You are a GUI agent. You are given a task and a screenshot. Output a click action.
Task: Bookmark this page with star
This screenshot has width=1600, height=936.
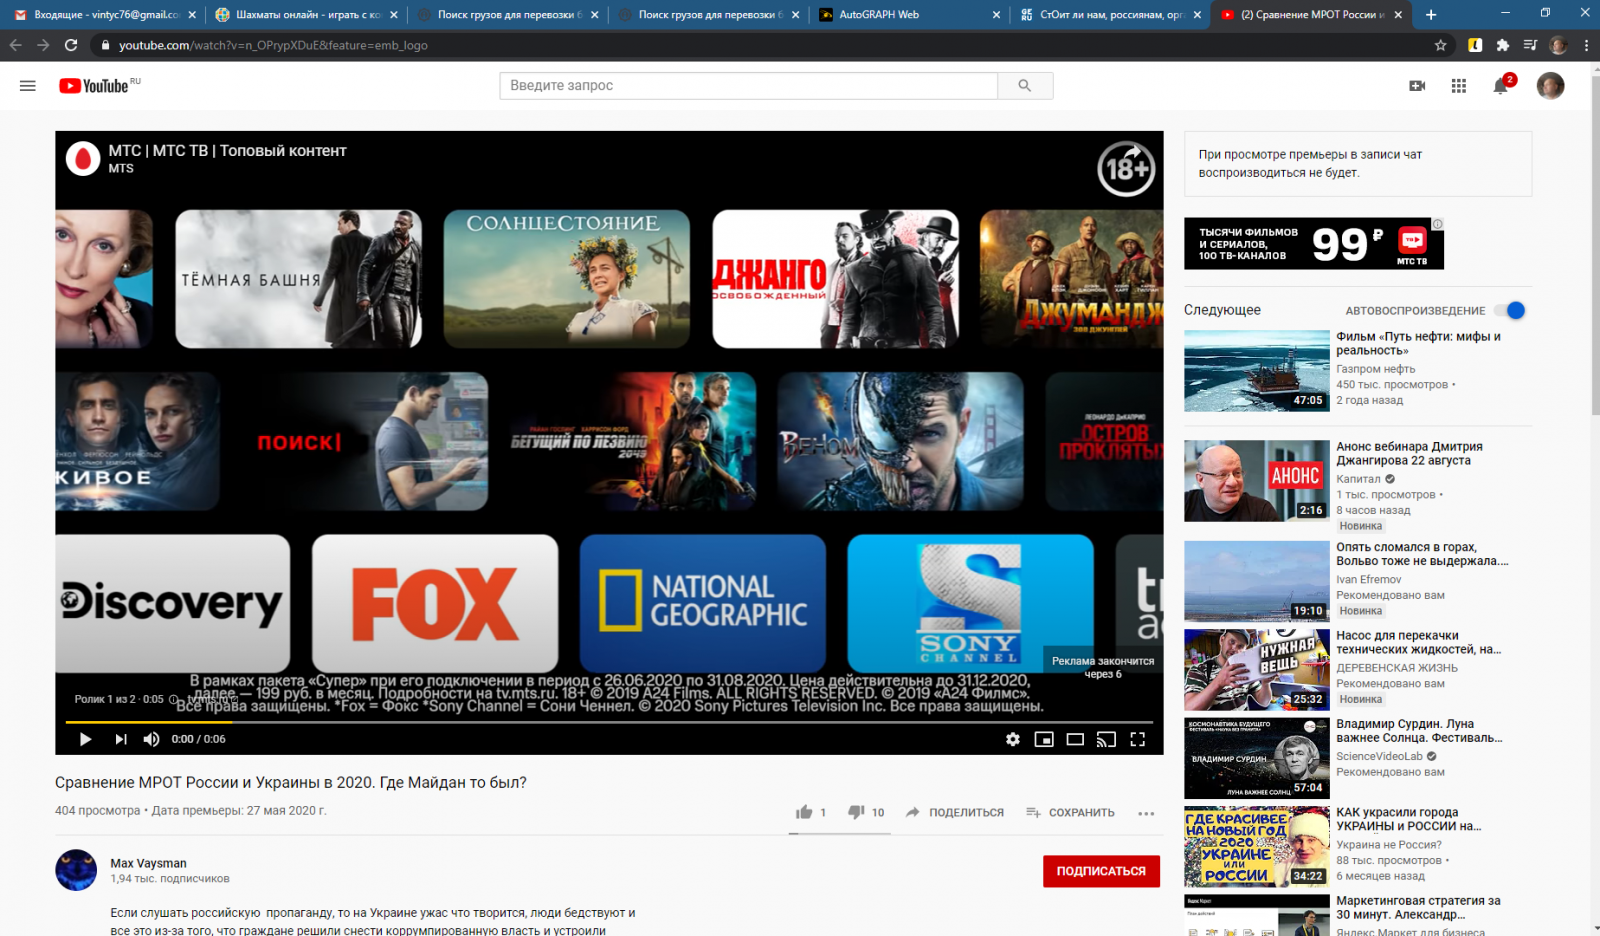point(1440,45)
